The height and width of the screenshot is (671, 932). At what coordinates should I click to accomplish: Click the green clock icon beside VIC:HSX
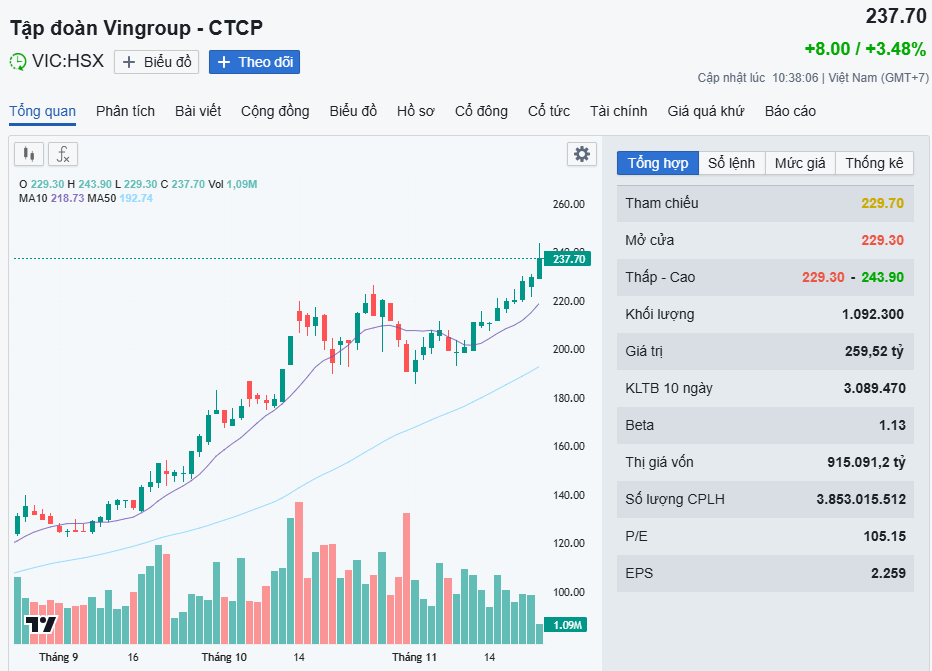pos(18,62)
